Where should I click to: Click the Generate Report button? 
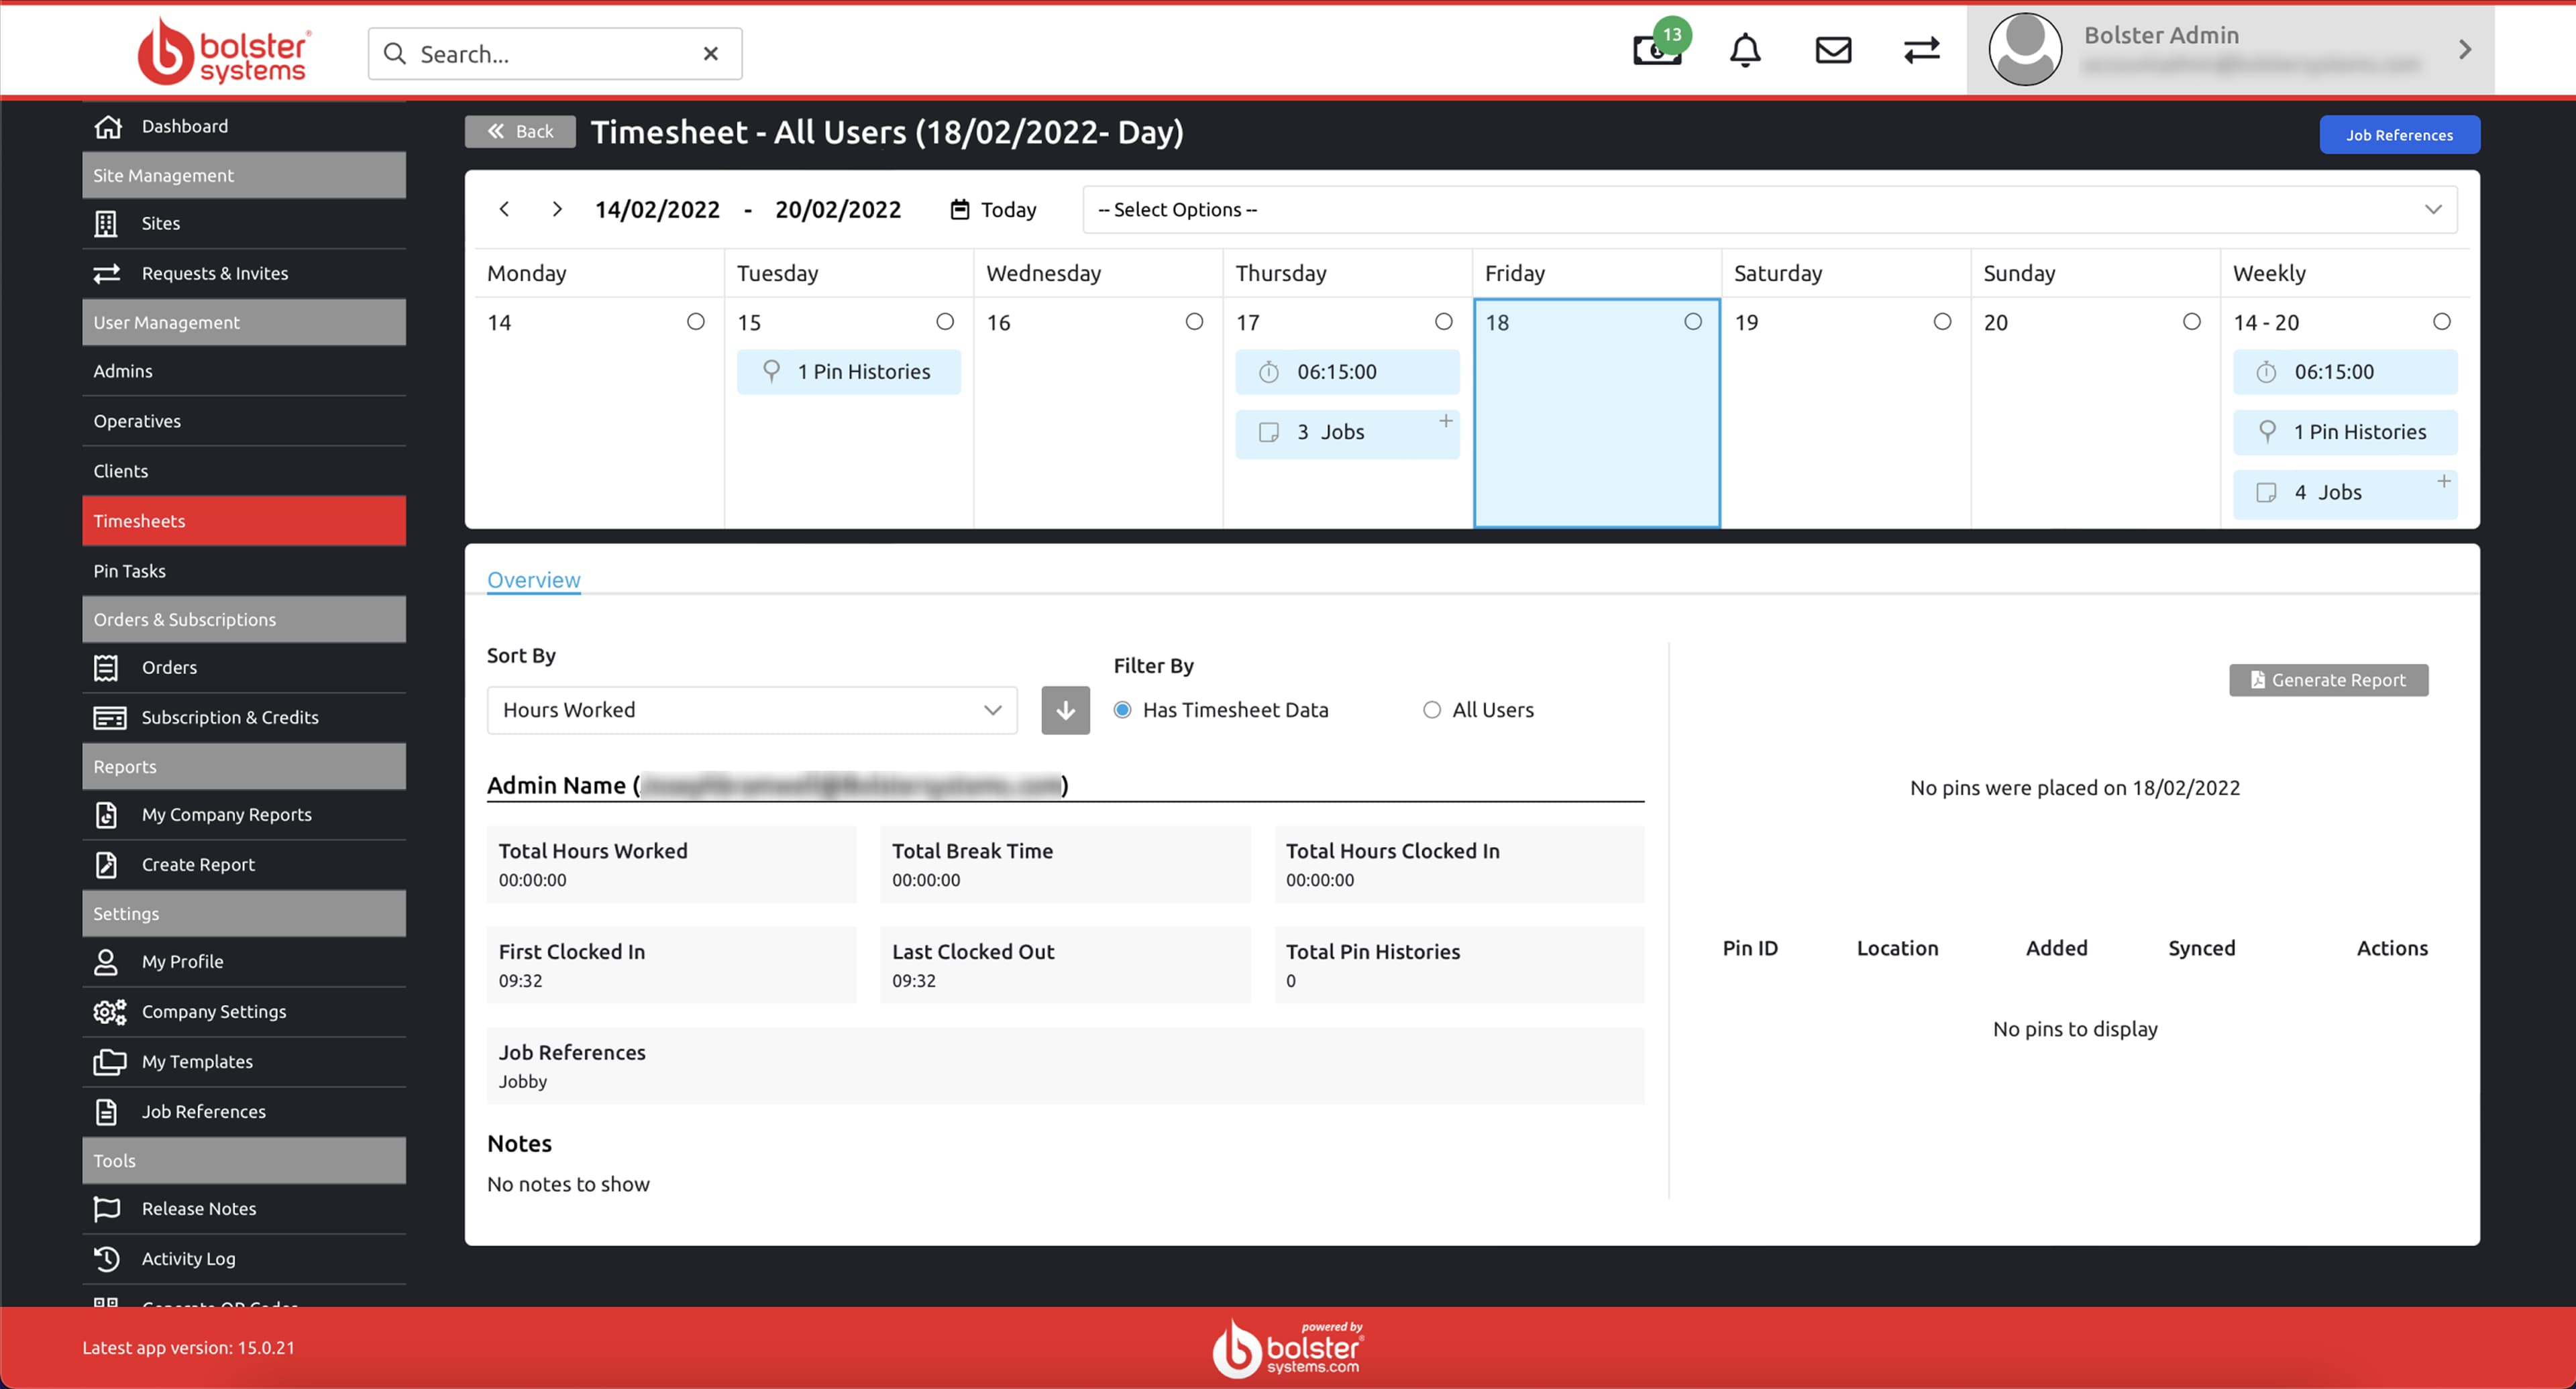pyautogui.click(x=2328, y=680)
